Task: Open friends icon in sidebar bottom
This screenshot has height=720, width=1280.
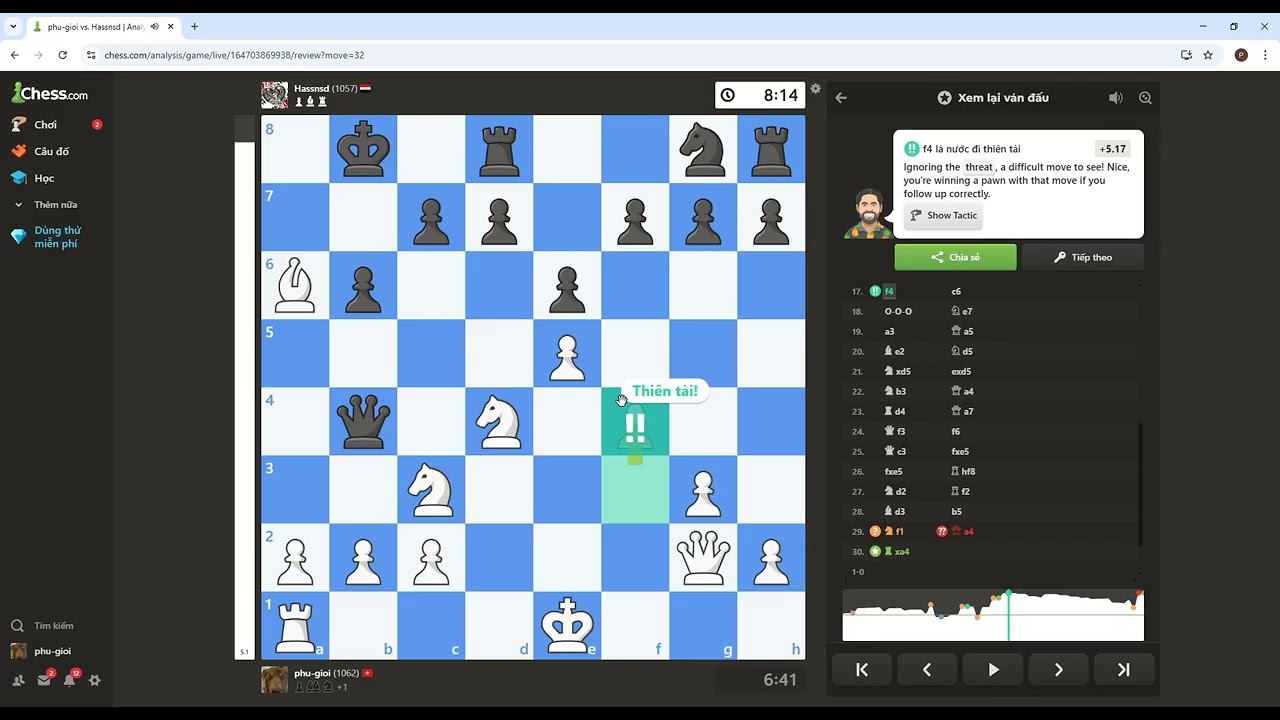Action: point(19,680)
